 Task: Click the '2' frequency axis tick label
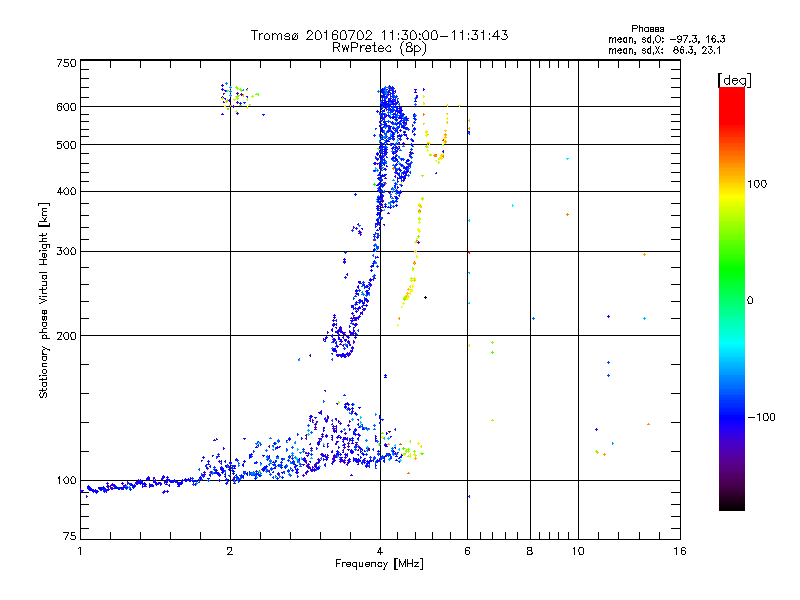[x=230, y=551]
